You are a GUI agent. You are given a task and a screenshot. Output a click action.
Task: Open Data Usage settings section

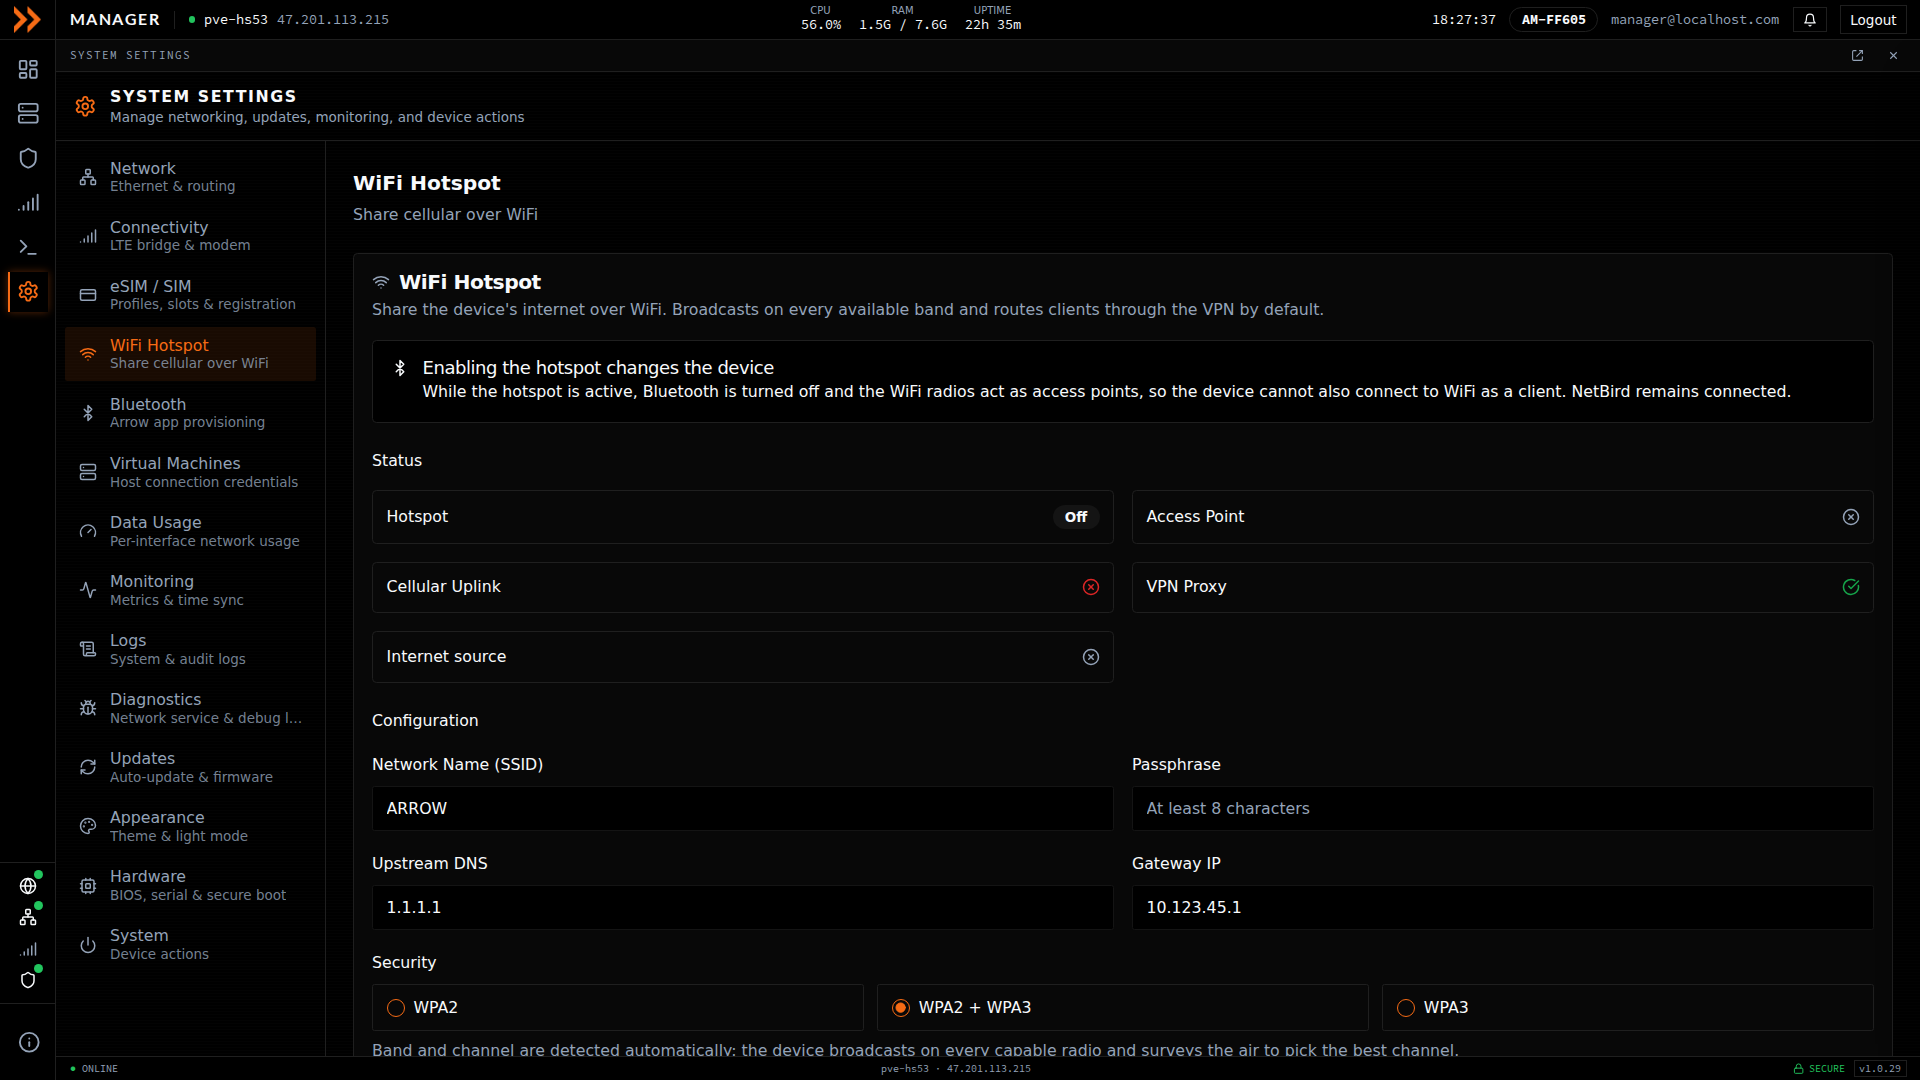coord(190,531)
